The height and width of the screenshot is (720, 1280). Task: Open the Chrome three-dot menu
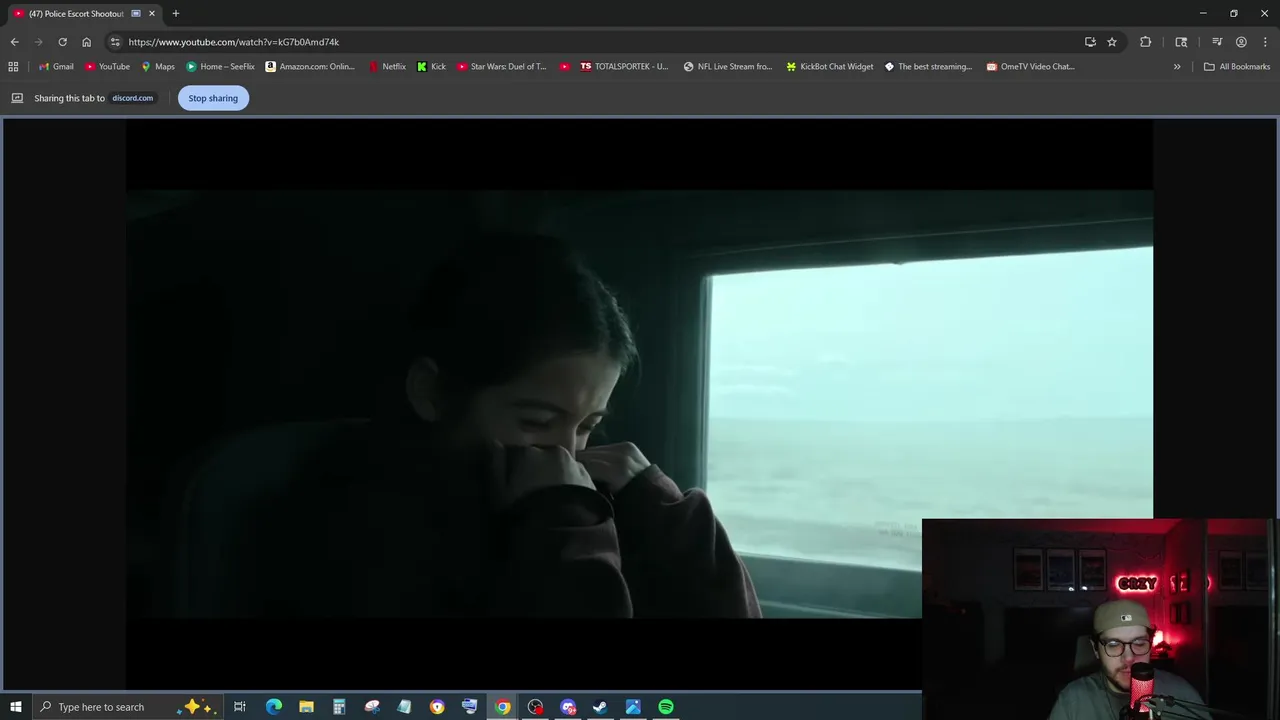1265,42
